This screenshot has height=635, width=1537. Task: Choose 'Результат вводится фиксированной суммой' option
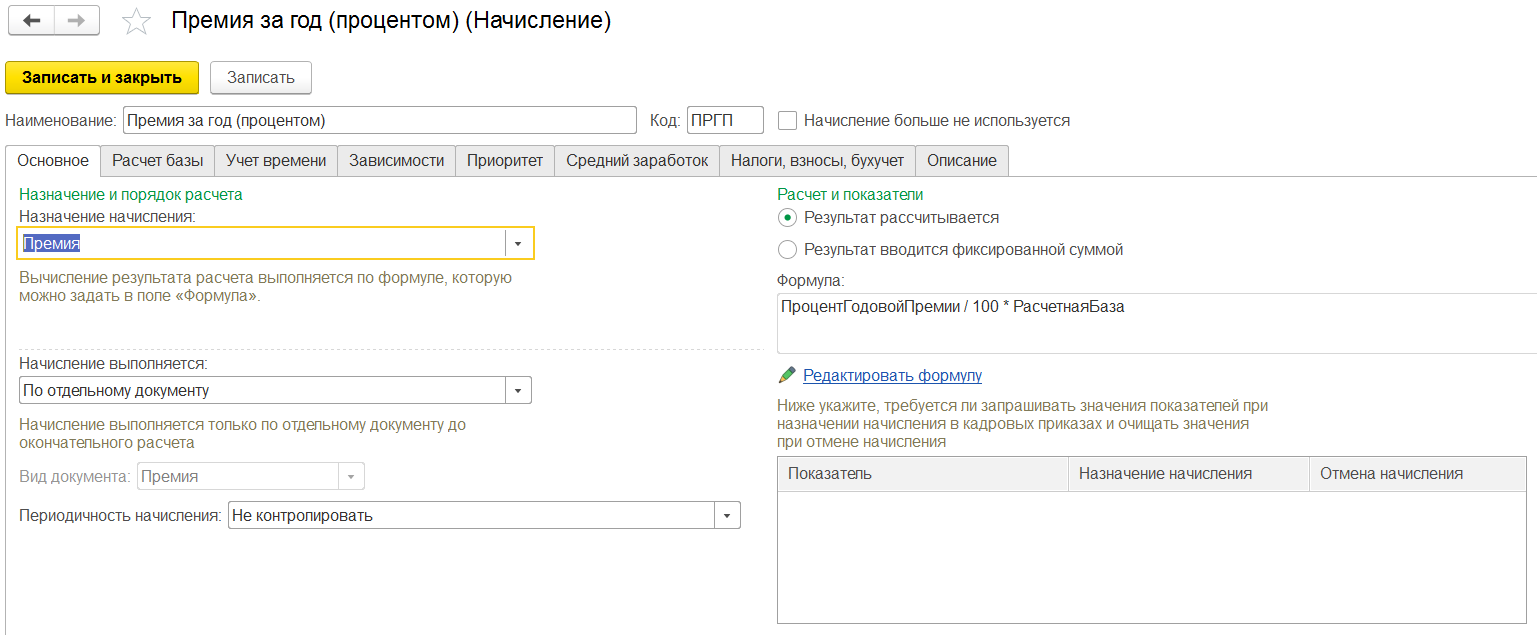pyautogui.click(x=788, y=250)
